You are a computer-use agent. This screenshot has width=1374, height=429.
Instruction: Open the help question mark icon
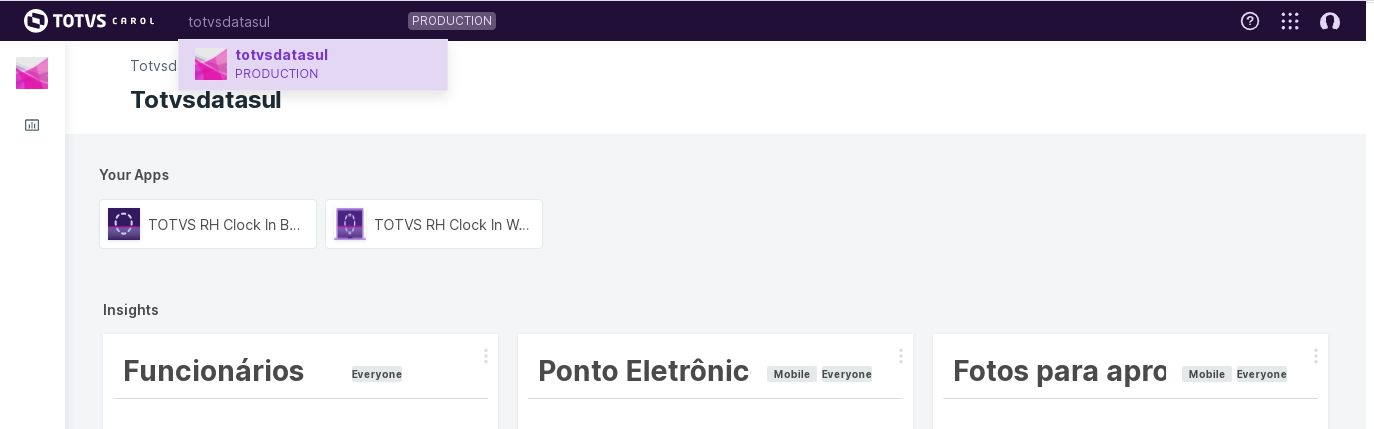coord(1249,21)
